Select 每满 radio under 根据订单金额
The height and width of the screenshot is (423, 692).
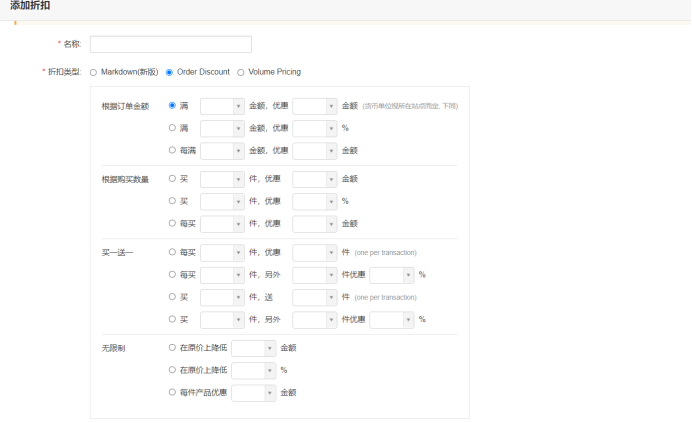pyautogui.click(x=173, y=150)
